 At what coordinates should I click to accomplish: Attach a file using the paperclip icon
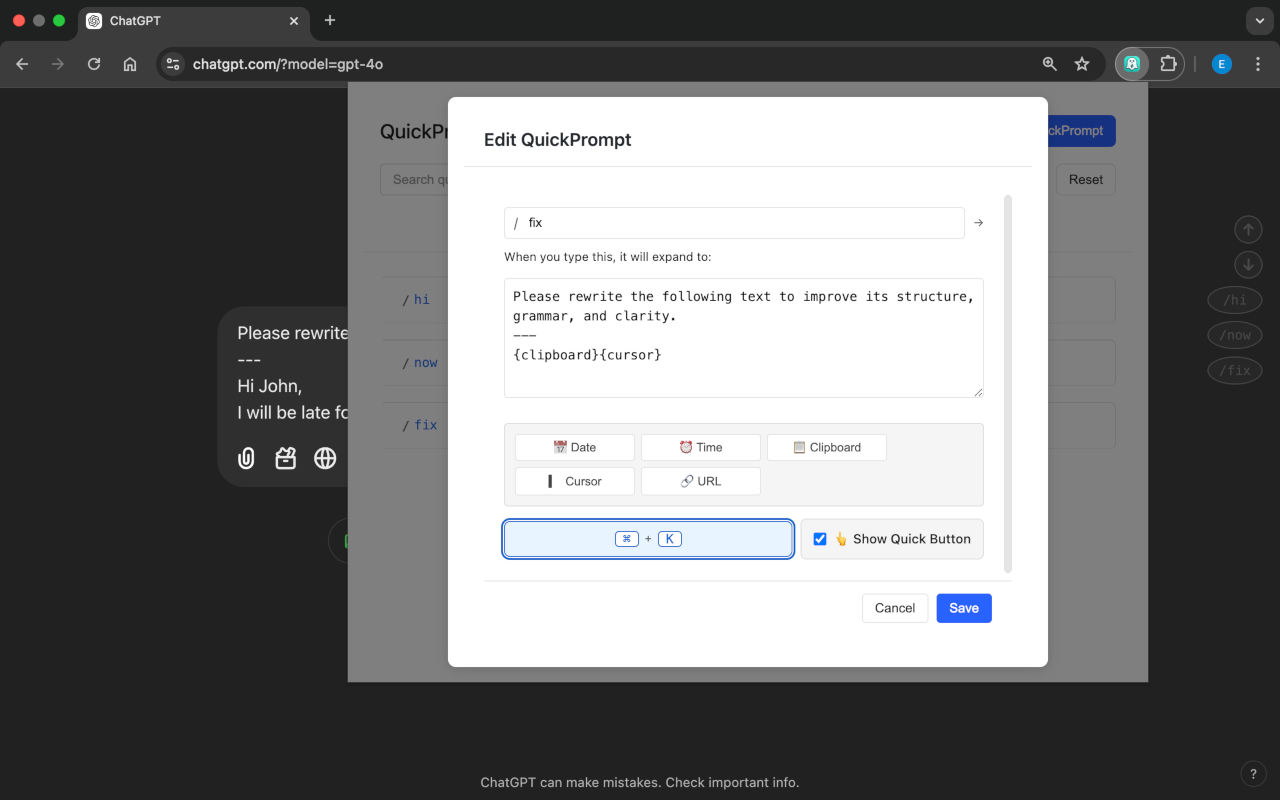coord(246,458)
